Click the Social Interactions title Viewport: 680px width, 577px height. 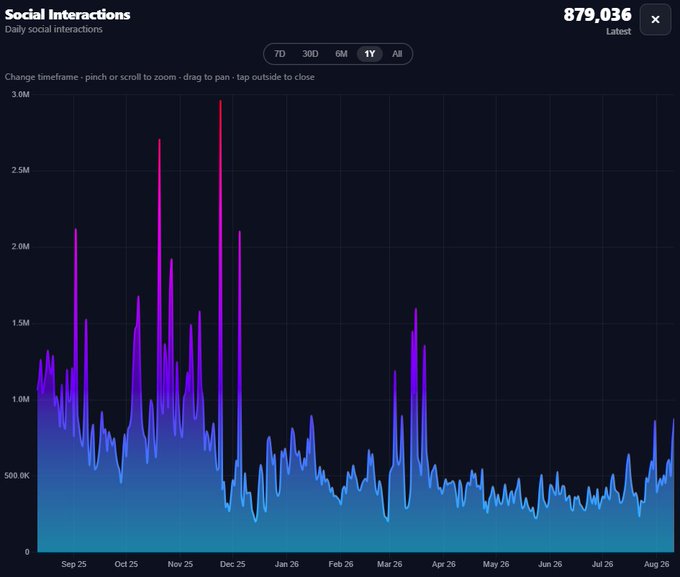[67, 14]
